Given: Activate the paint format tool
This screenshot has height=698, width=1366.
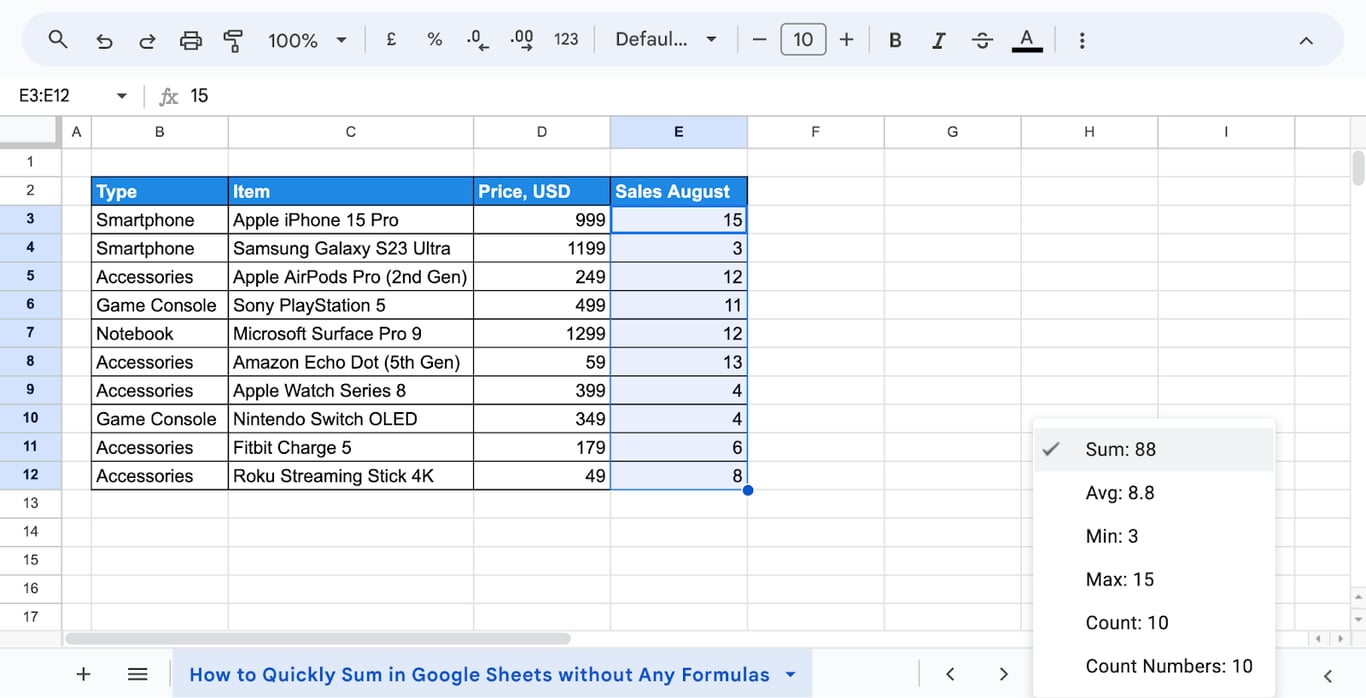Looking at the screenshot, I should [233, 40].
